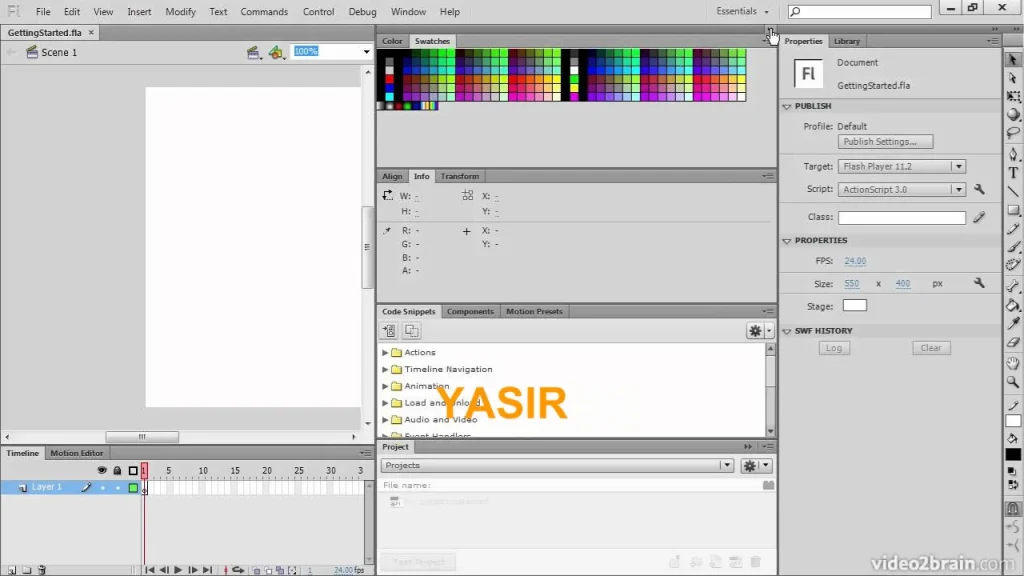1024x576 pixels.
Task: Select the Bone tool
Action: tap(1013, 286)
